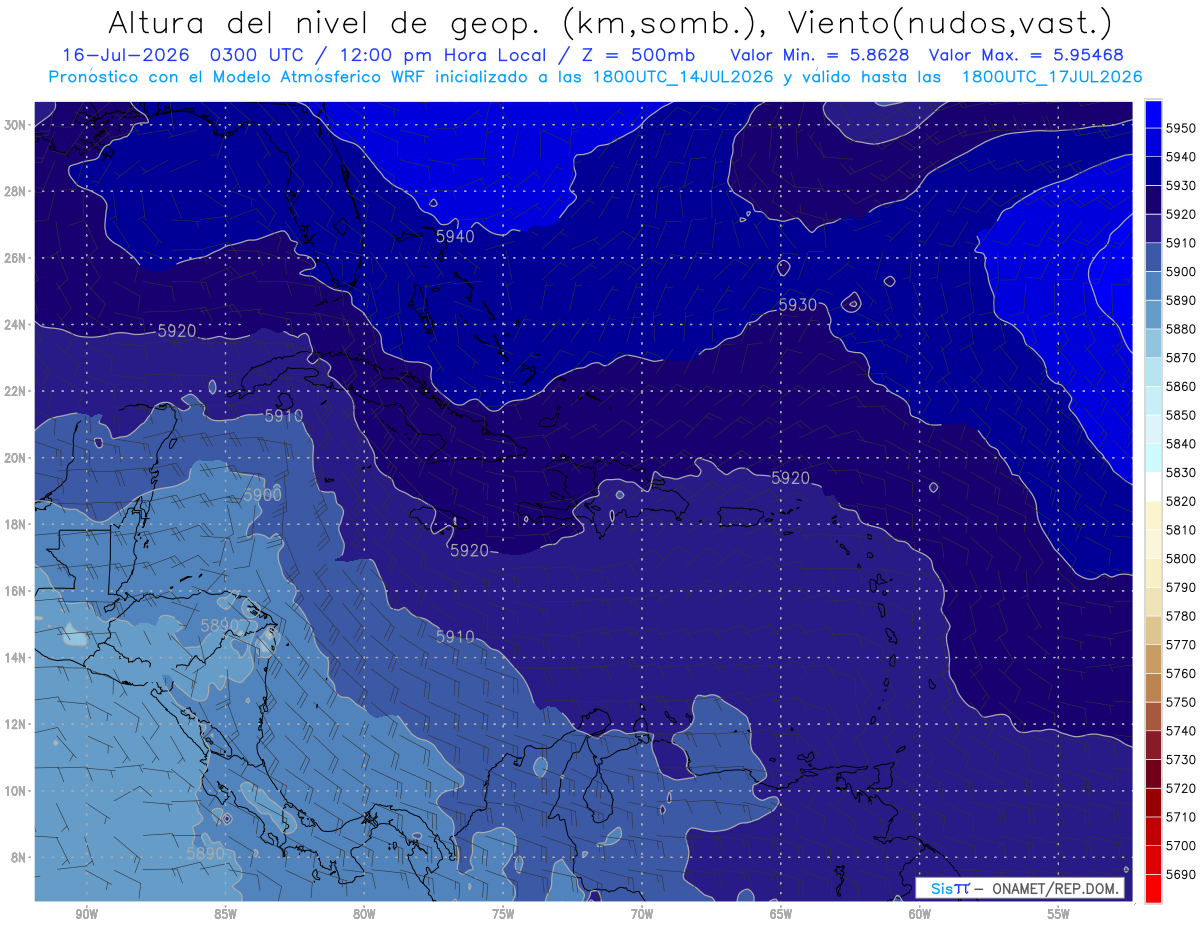This screenshot has height=927, width=1200.
Task: Click the bright blue legend swatch above 5950
Action: coord(1153,114)
